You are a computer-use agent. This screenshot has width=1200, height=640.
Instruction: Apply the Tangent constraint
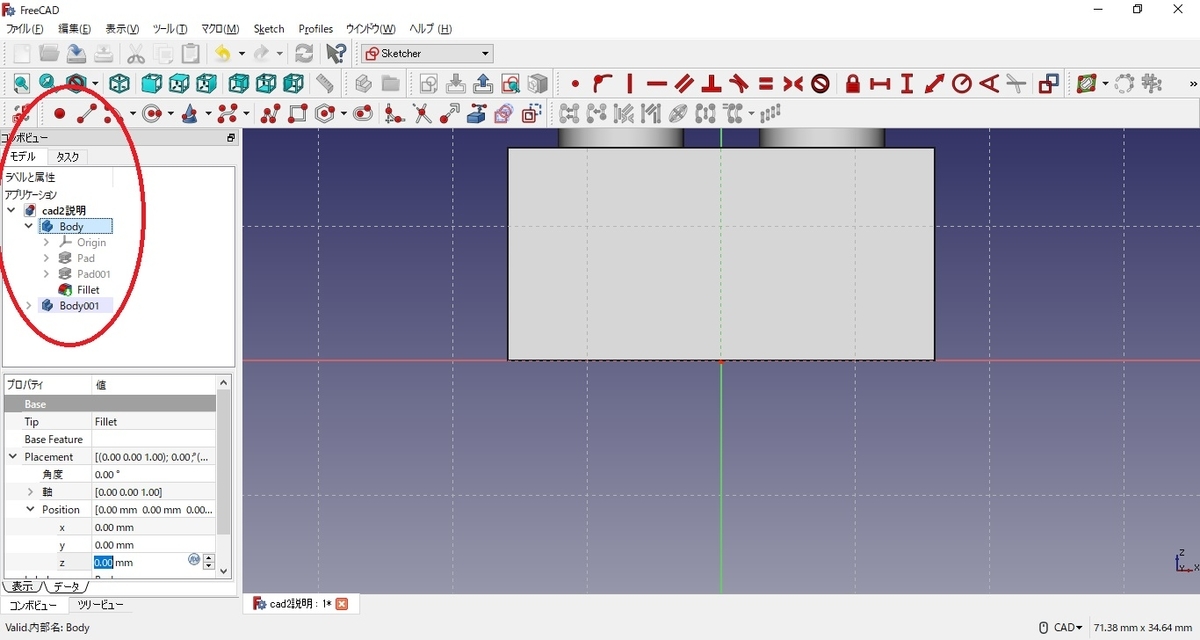[739, 83]
